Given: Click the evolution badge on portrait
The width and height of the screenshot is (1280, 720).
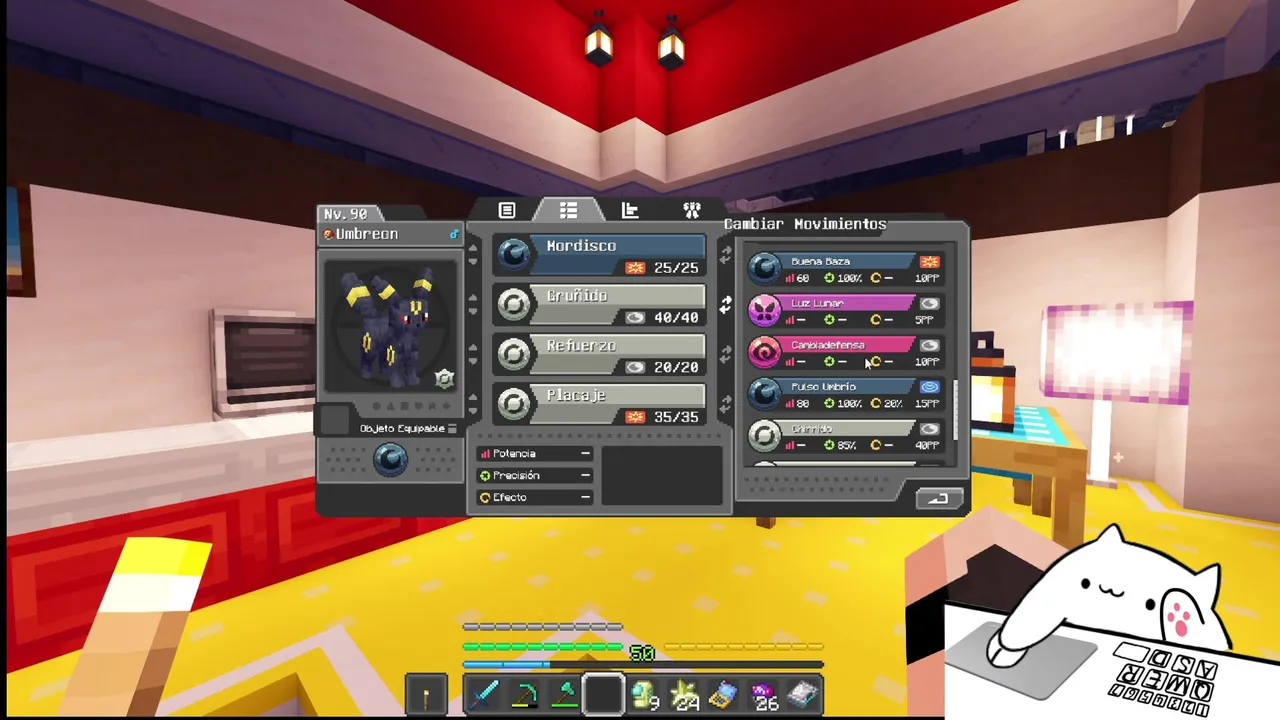Looking at the screenshot, I should pyautogui.click(x=445, y=378).
